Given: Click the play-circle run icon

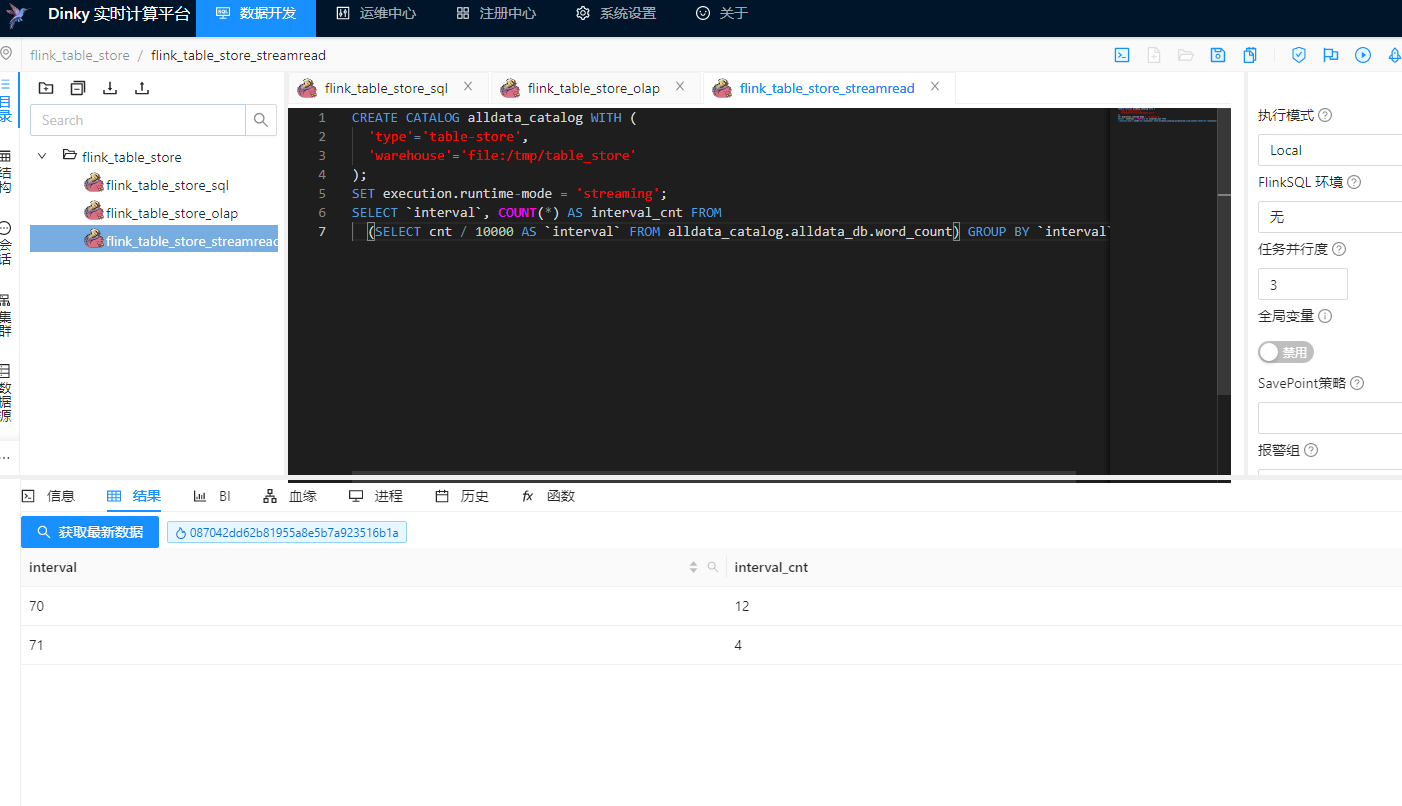Looking at the screenshot, I should click(x=1363, y=55).
